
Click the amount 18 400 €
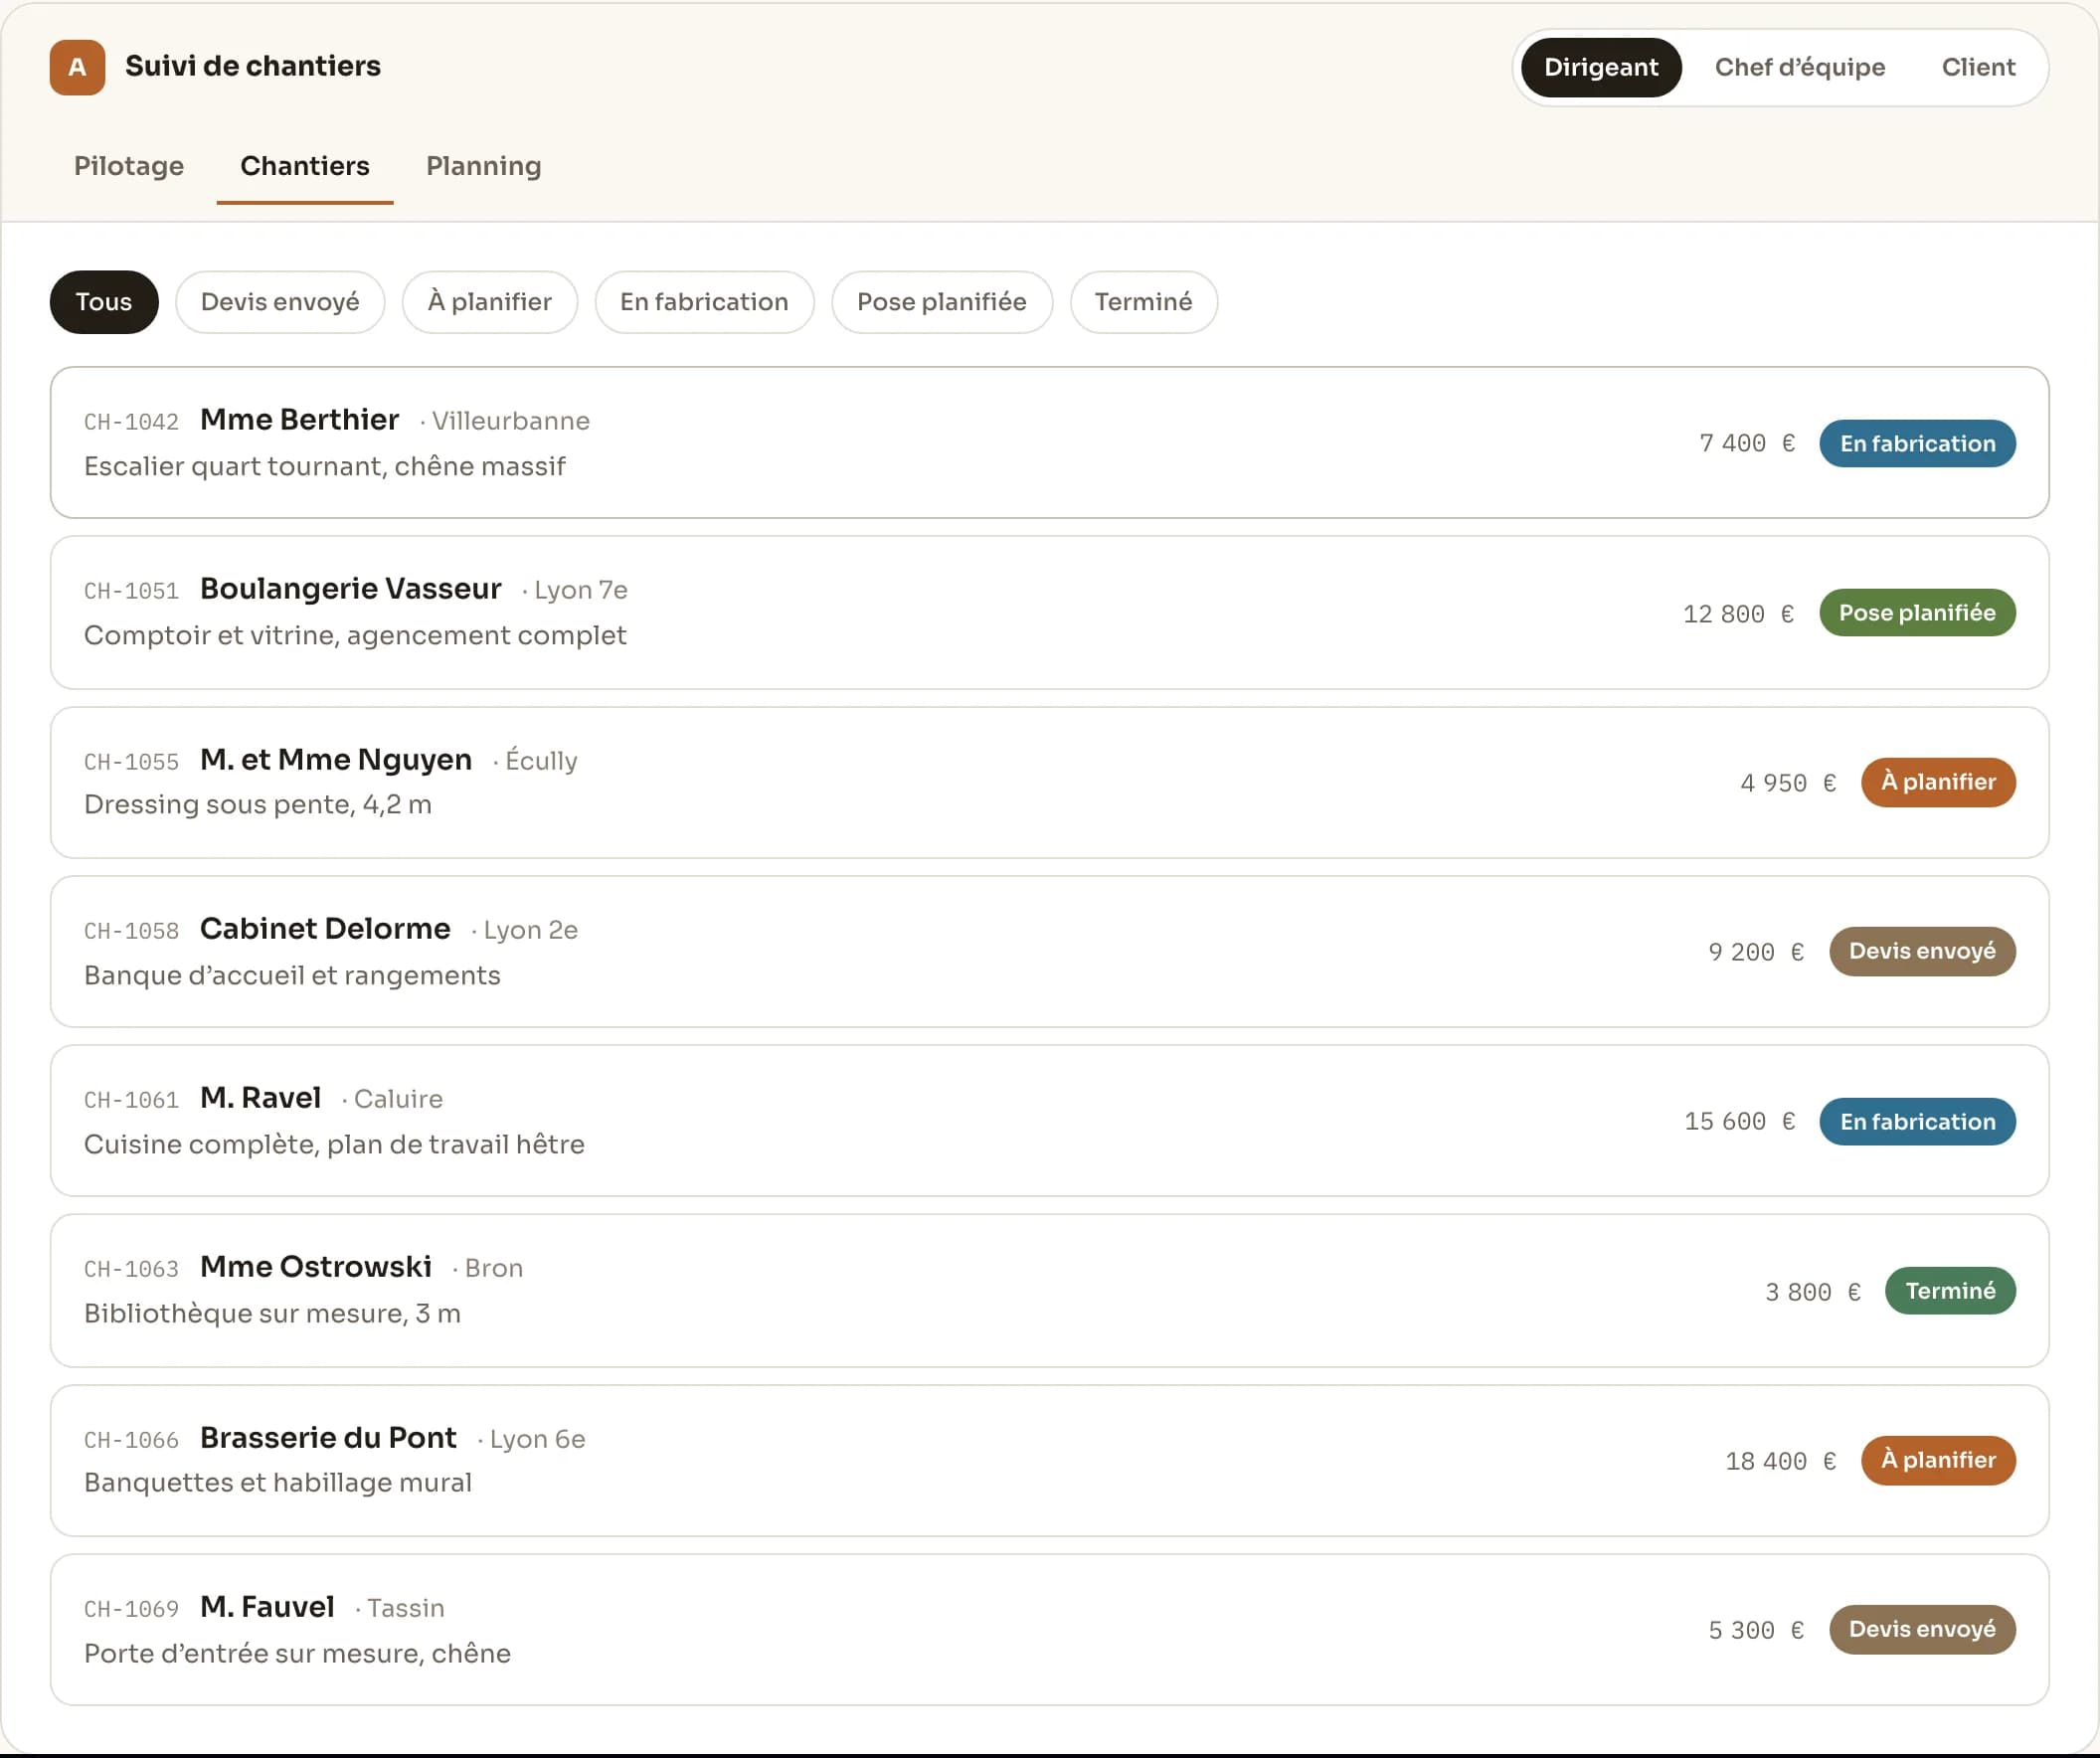1780,1461
